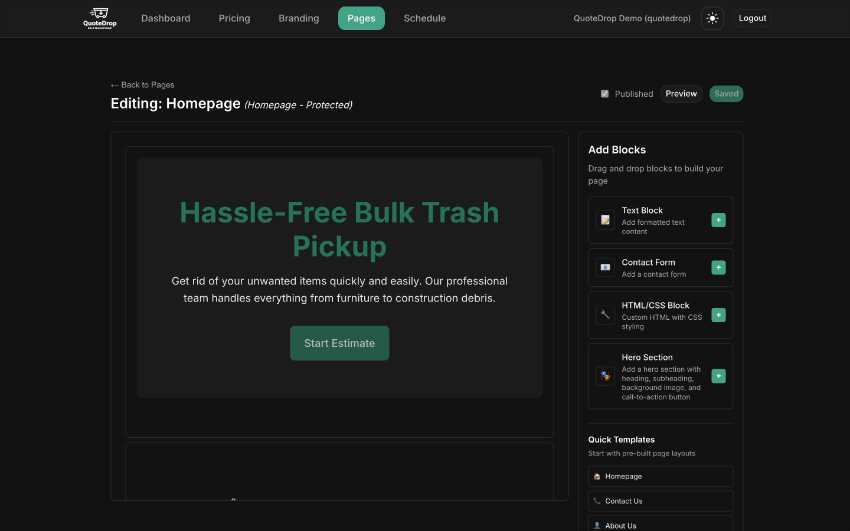Viewport: 850px width, 531px height.
Task: Click the Add Blocks panel heading
Action: pos(617,150)
